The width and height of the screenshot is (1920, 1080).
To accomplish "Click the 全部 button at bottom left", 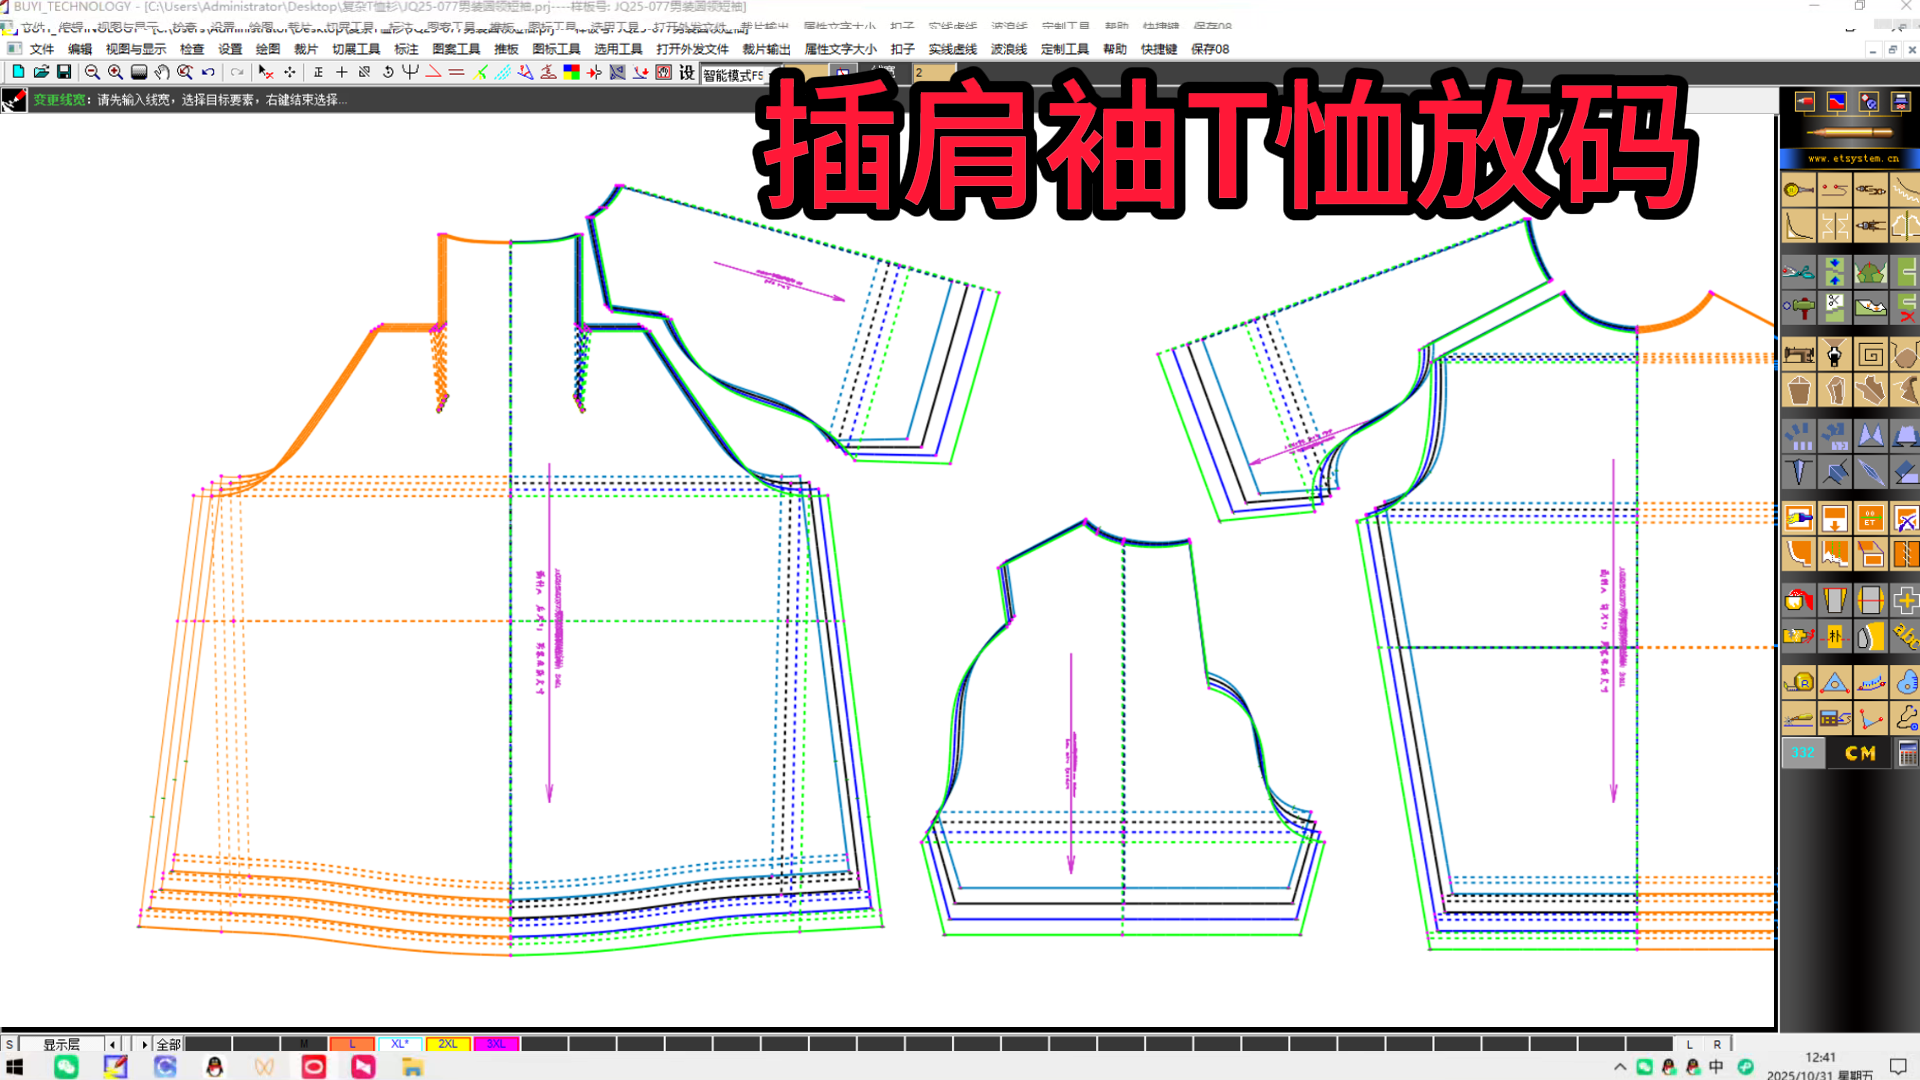I will 167,1043.
